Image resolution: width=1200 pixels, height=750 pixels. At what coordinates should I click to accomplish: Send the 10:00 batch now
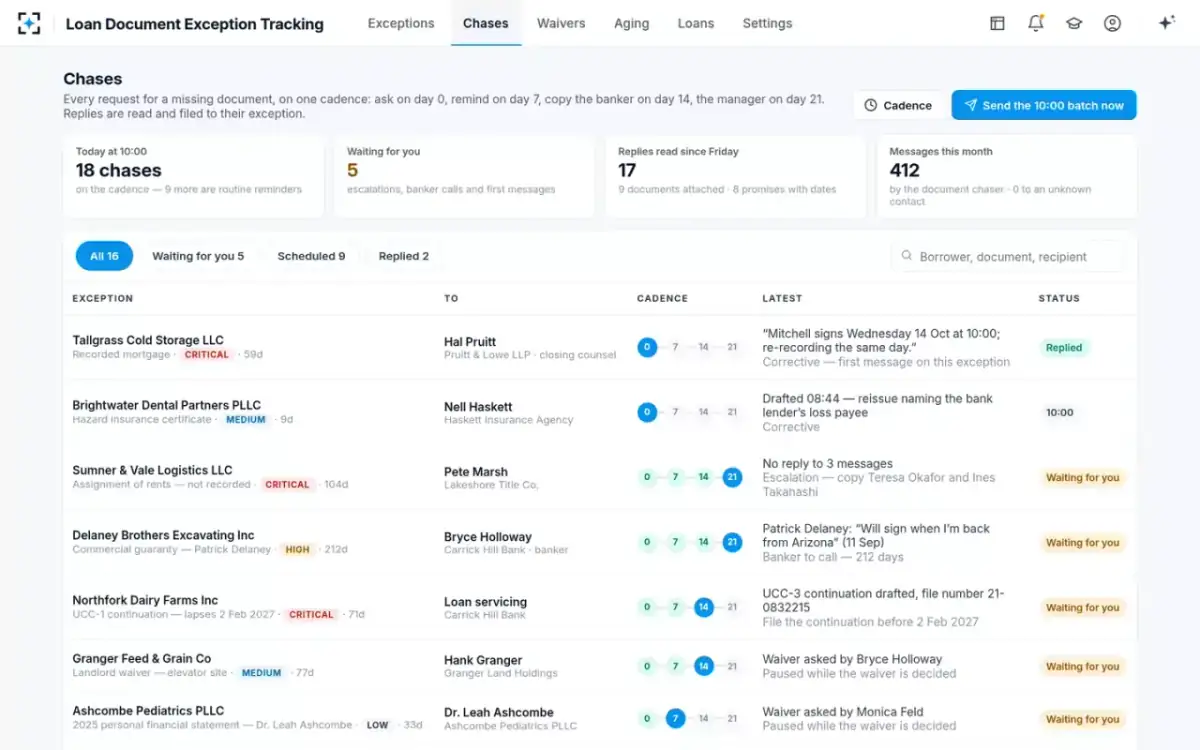click(x=1044, y=105)
